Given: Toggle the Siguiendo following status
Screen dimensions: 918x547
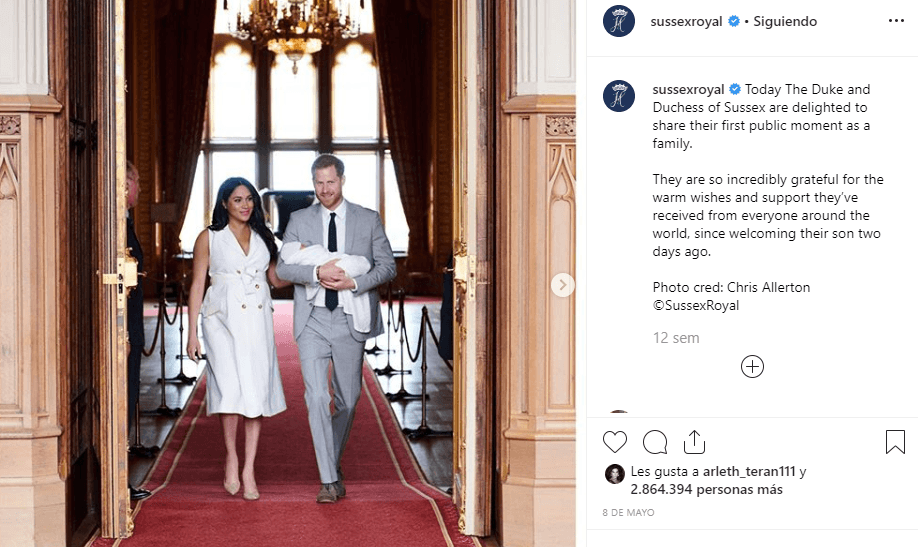Looking at the screenshot, I should [x=785, y=22].
